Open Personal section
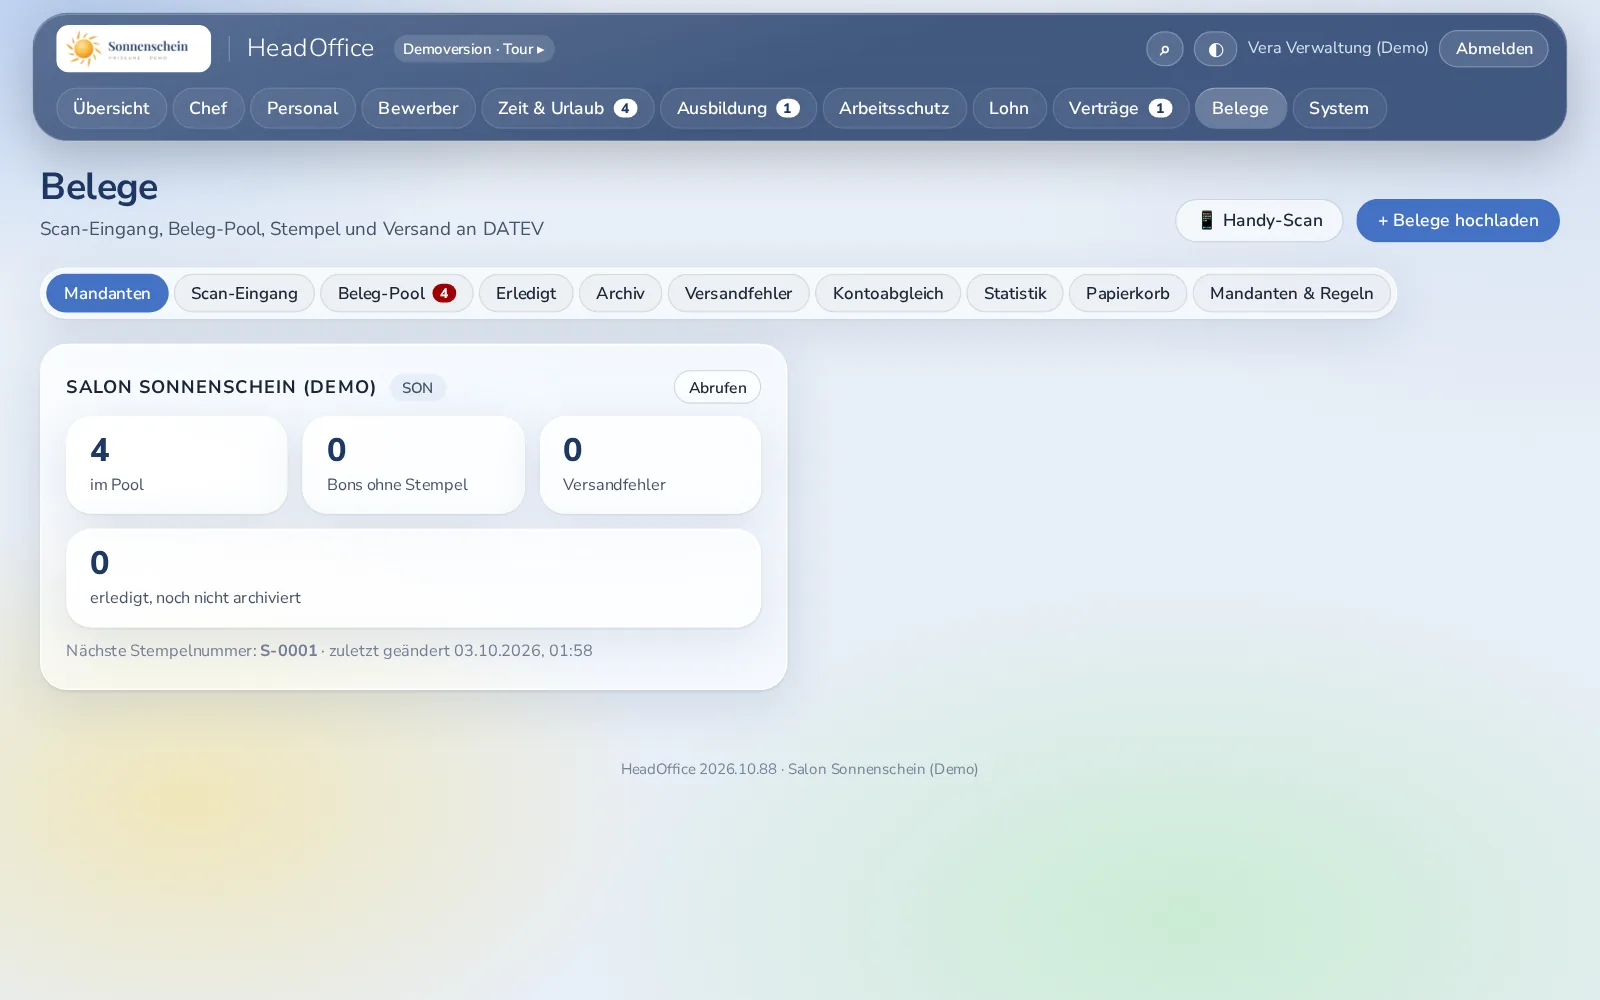 302,108
